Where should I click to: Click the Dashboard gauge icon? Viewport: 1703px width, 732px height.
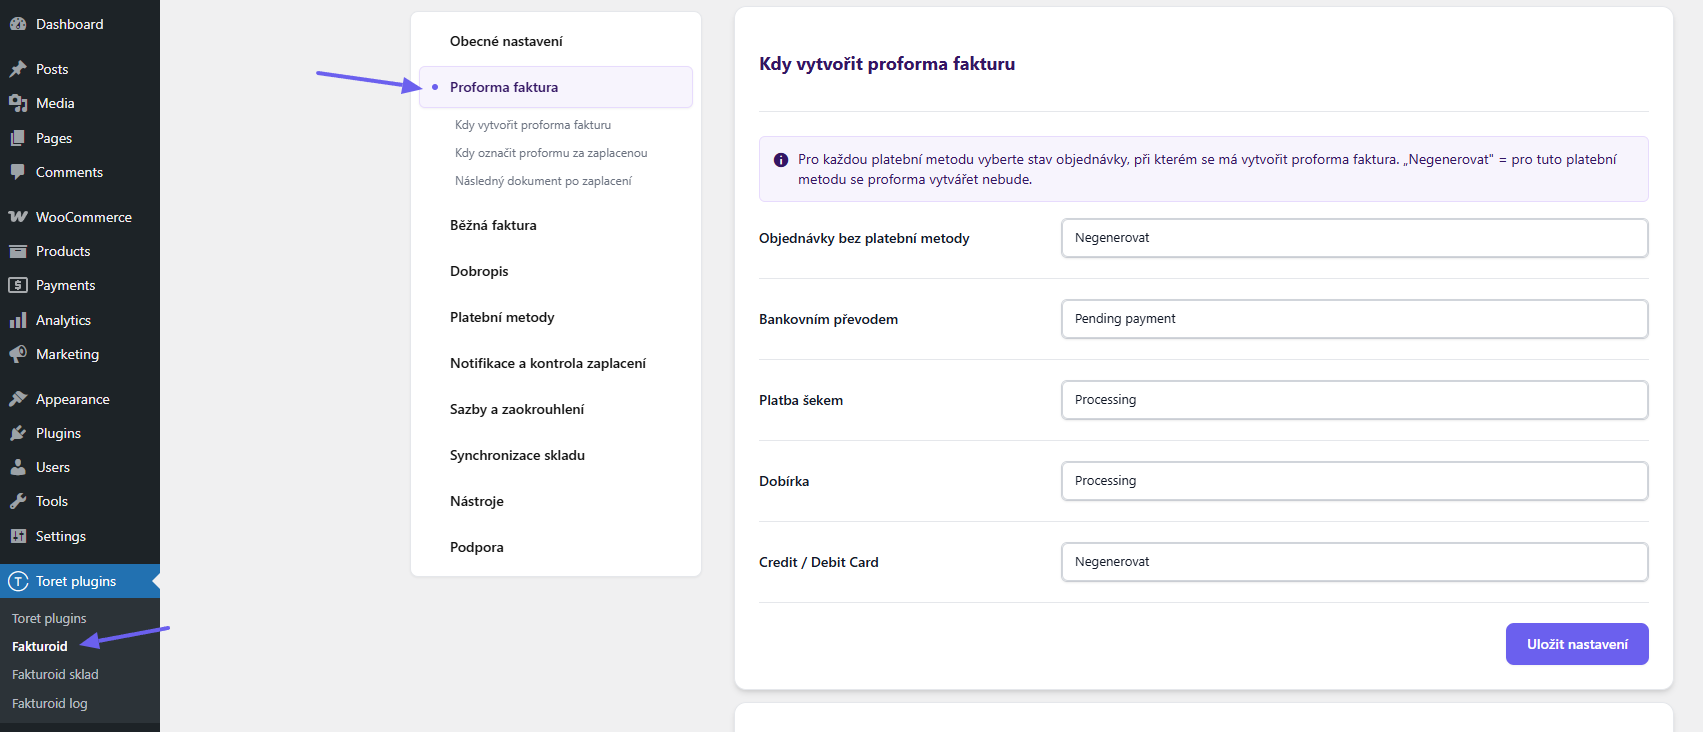pos(18,24)
